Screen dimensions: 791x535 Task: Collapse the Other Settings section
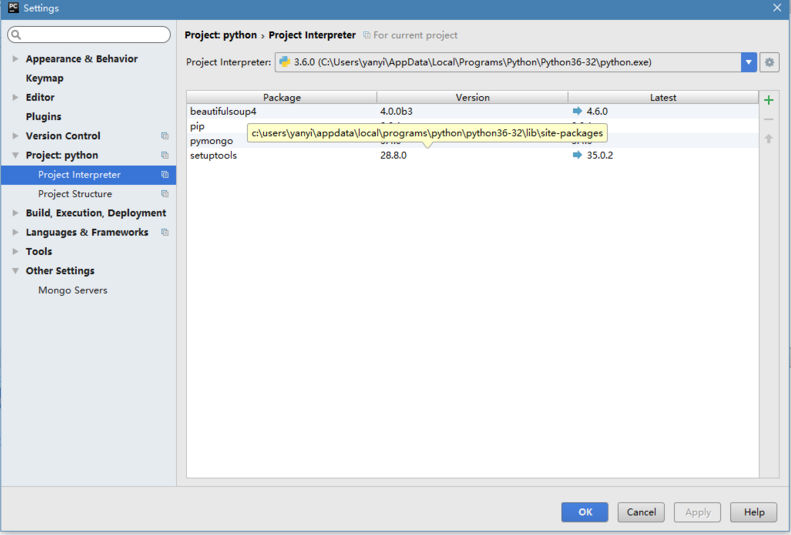(x=15, y=271)
